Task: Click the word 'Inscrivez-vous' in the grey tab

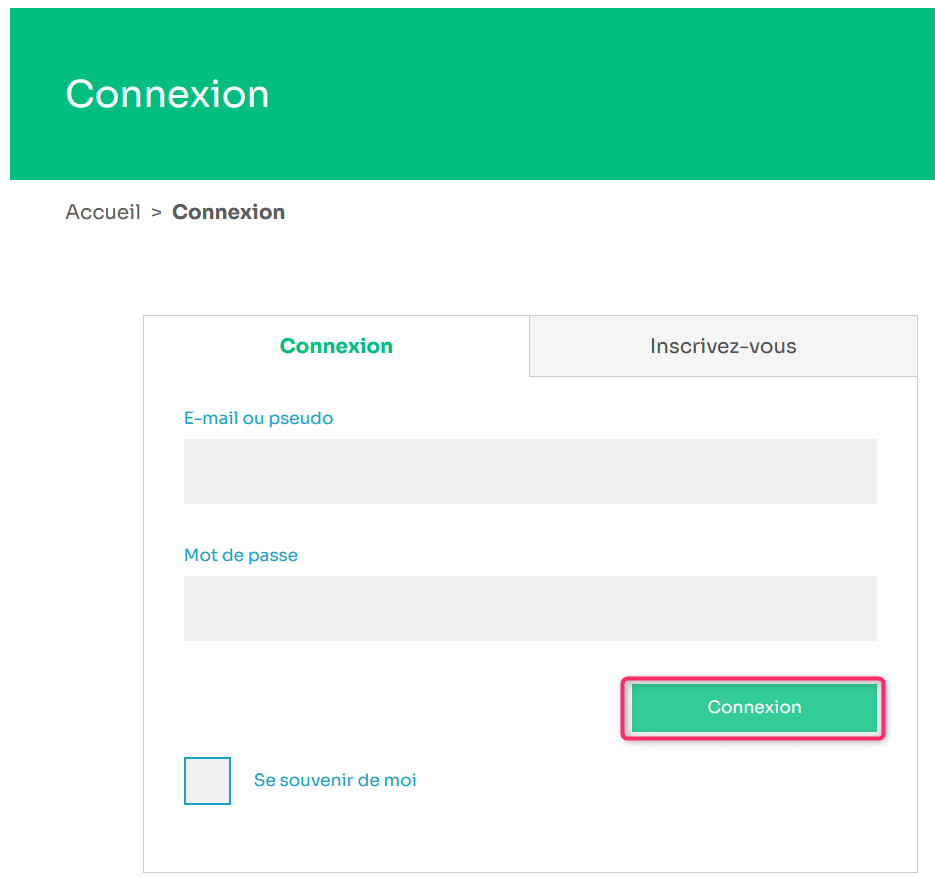Action: point(722,346)
